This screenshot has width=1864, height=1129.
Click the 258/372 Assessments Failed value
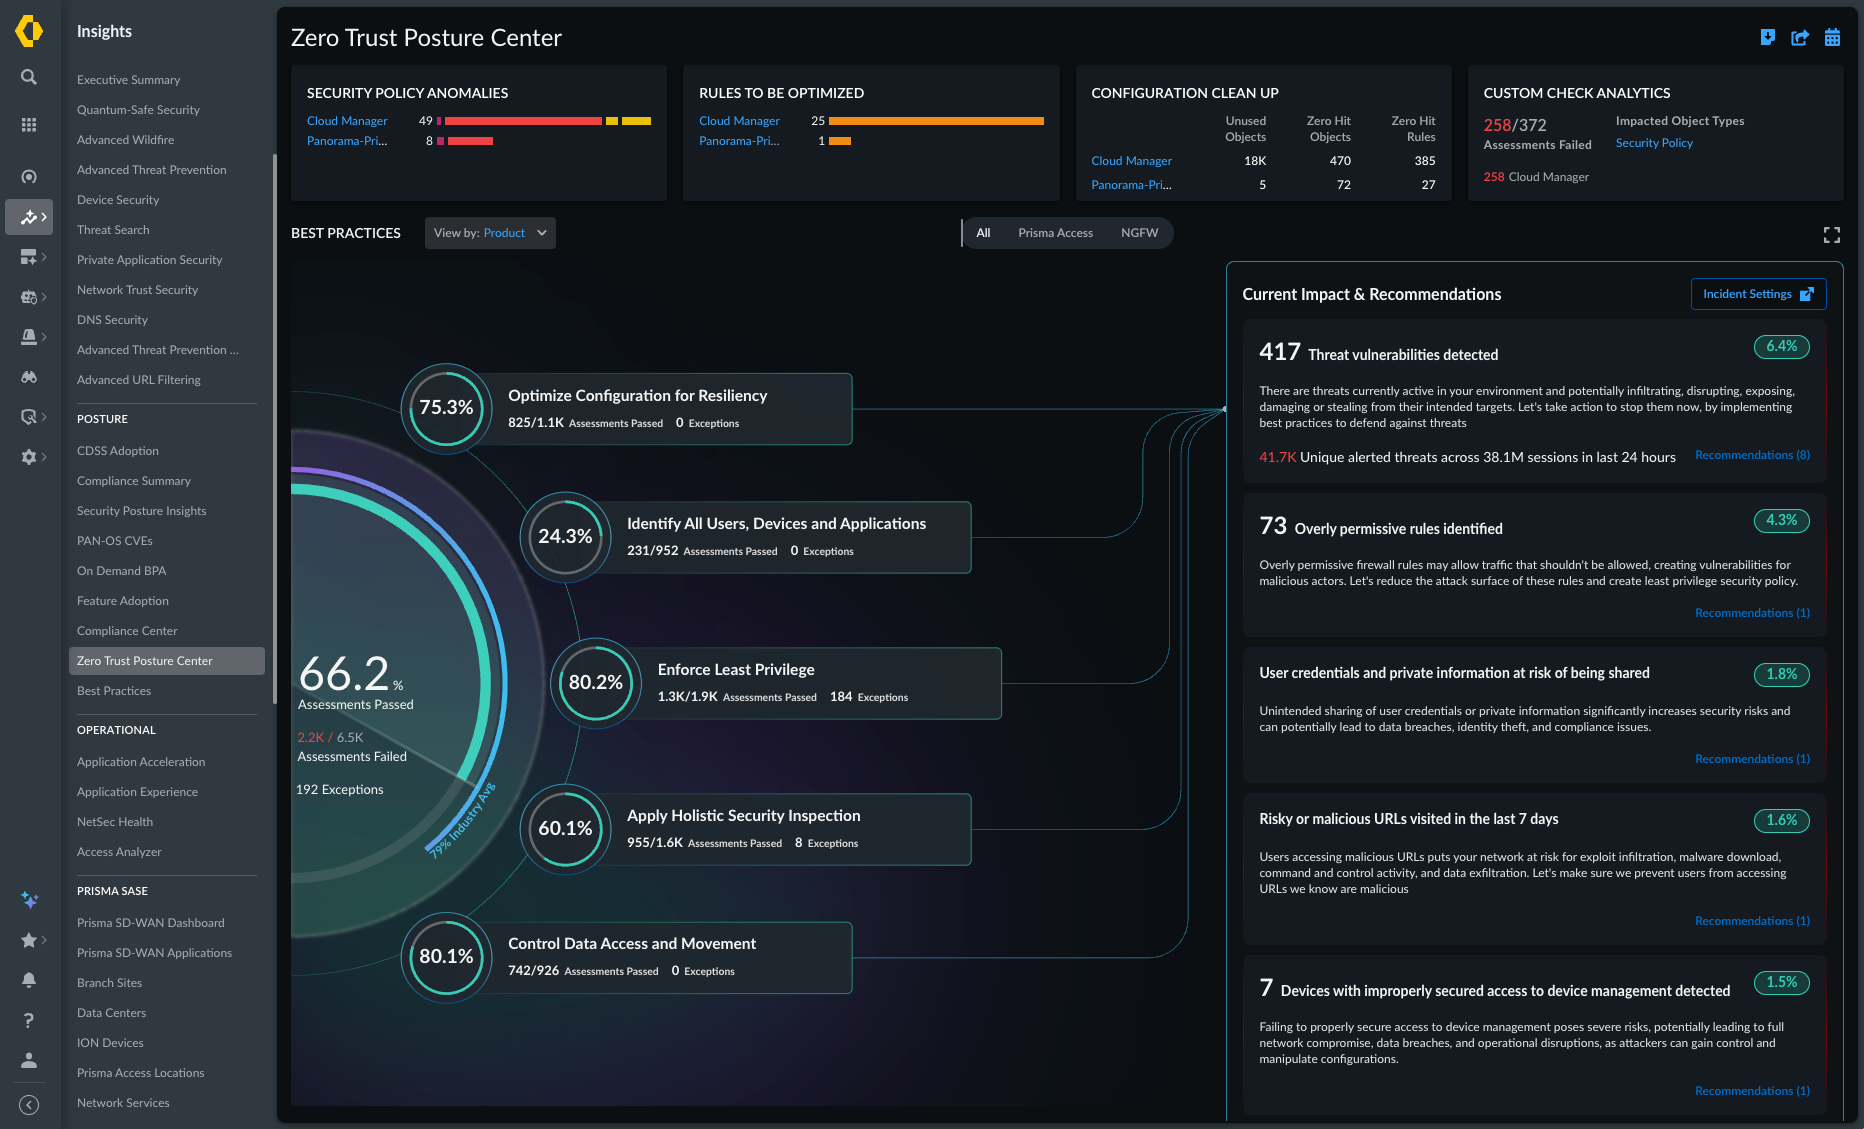(x=1515, y=125)
